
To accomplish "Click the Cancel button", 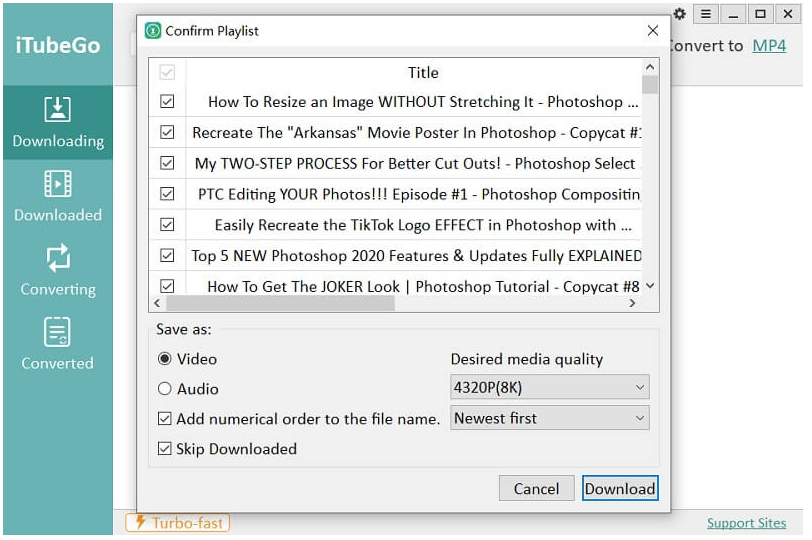I will [x=536, y=488].
